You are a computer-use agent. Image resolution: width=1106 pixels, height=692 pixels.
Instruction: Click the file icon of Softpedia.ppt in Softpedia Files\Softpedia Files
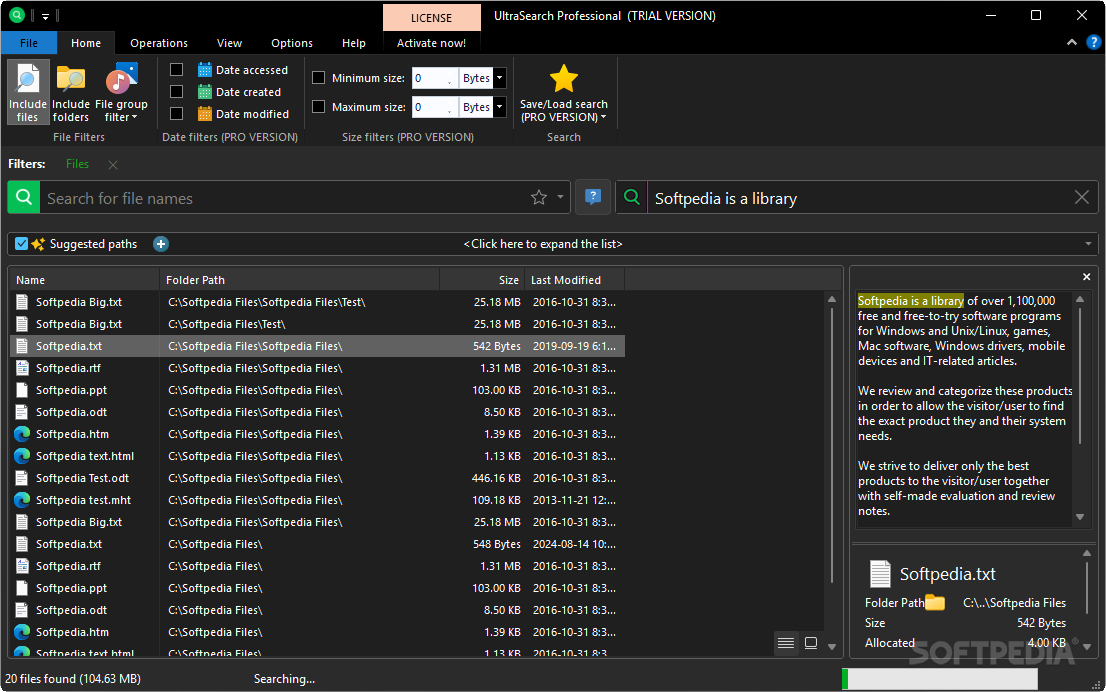click(x=22, y=390)
